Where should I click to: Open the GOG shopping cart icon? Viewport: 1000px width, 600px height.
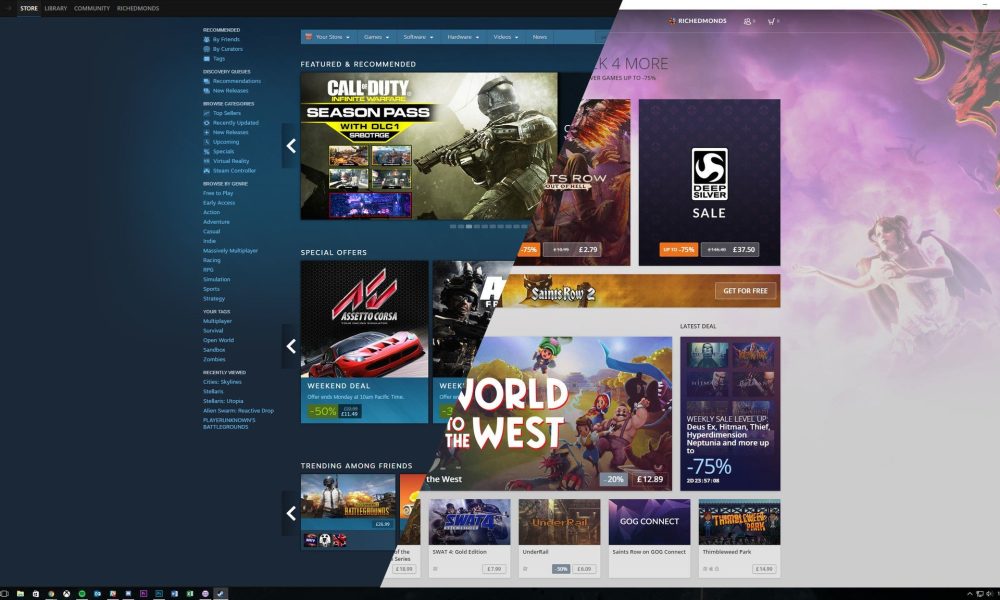click(x=772, y=21)
